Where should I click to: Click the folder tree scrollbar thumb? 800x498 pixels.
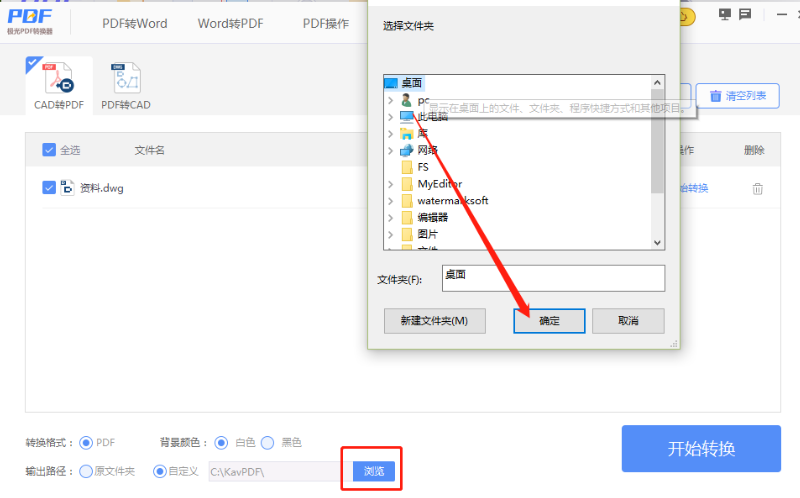coord(657,141)
